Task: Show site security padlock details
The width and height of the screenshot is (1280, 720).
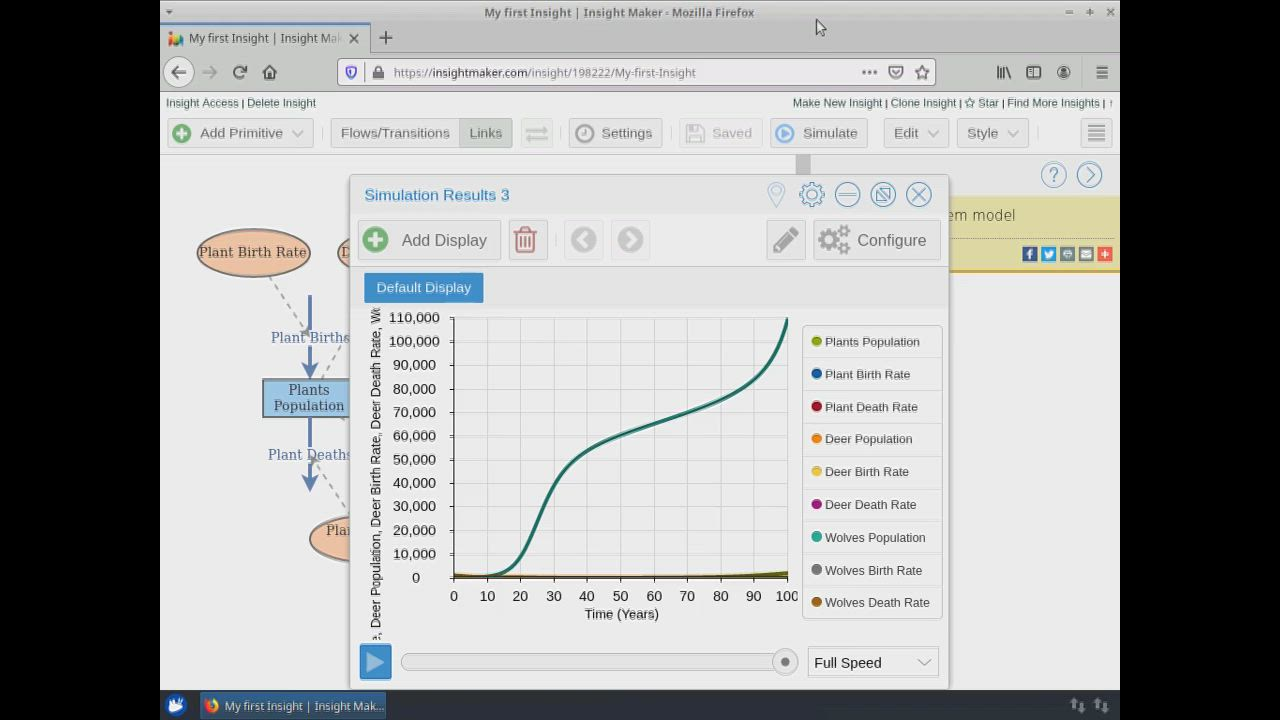Action: pyautogui.click(x=378, y=72)
